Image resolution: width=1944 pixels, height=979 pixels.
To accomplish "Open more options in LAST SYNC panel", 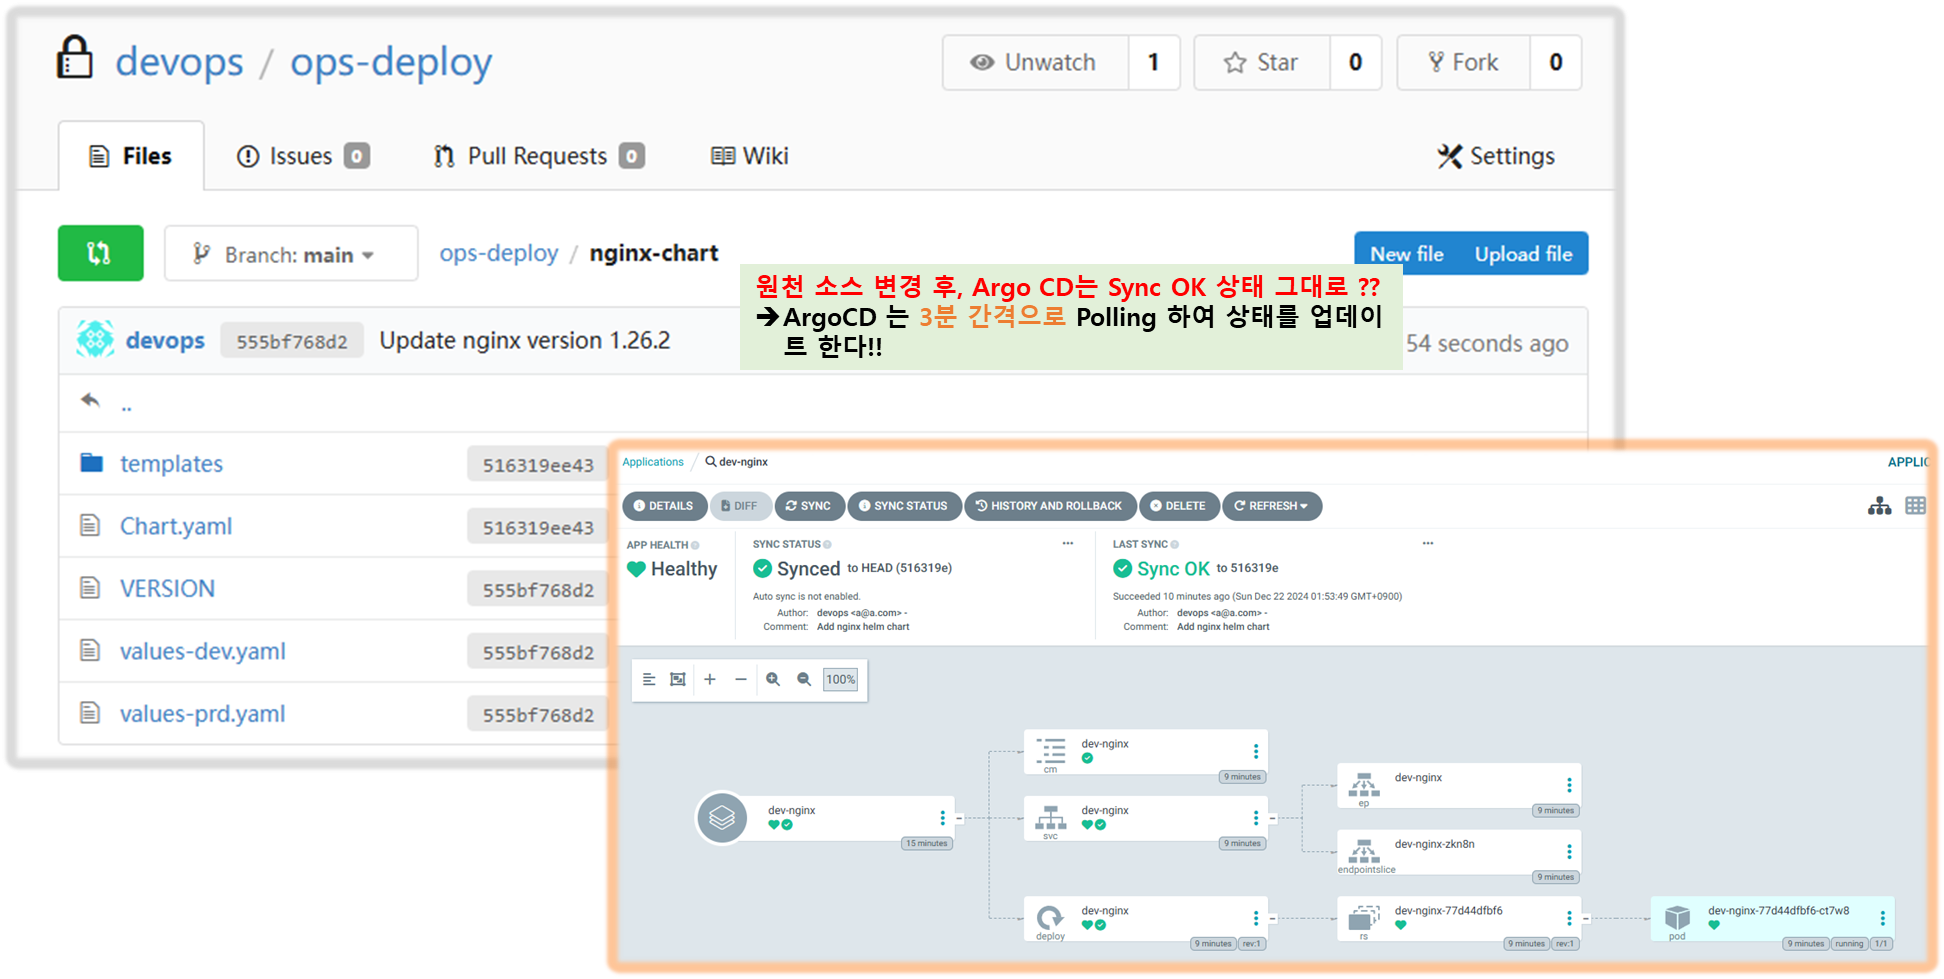I will [x=1428, y=544].
